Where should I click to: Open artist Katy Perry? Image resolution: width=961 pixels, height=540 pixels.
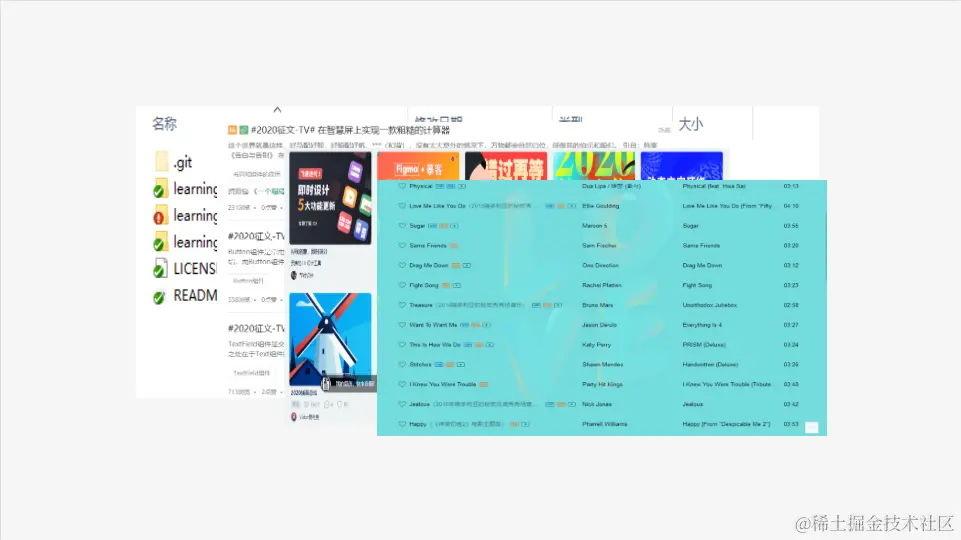(x=596, y=344)
